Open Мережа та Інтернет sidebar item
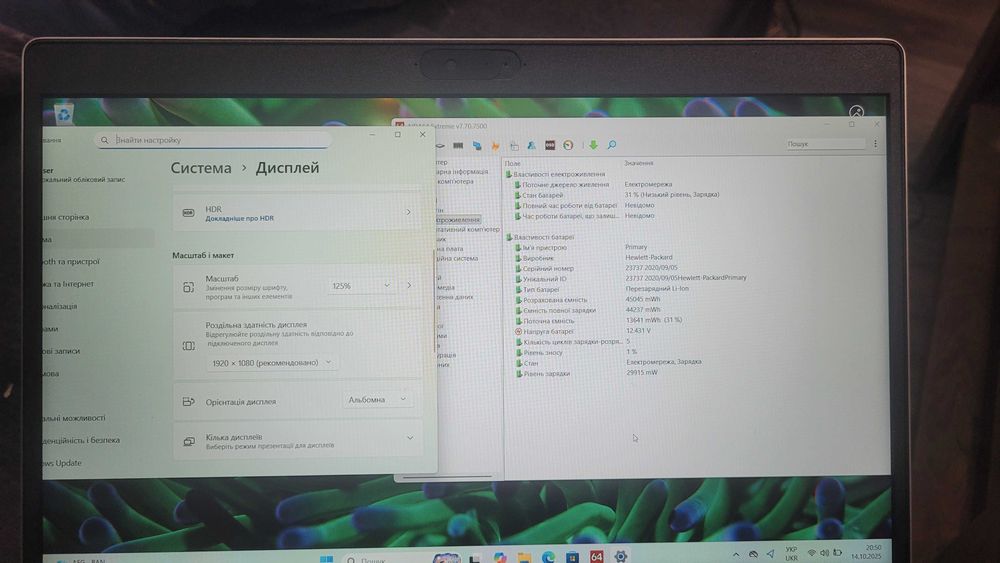This screenshot has height=563, width=1000. [68, 284]
